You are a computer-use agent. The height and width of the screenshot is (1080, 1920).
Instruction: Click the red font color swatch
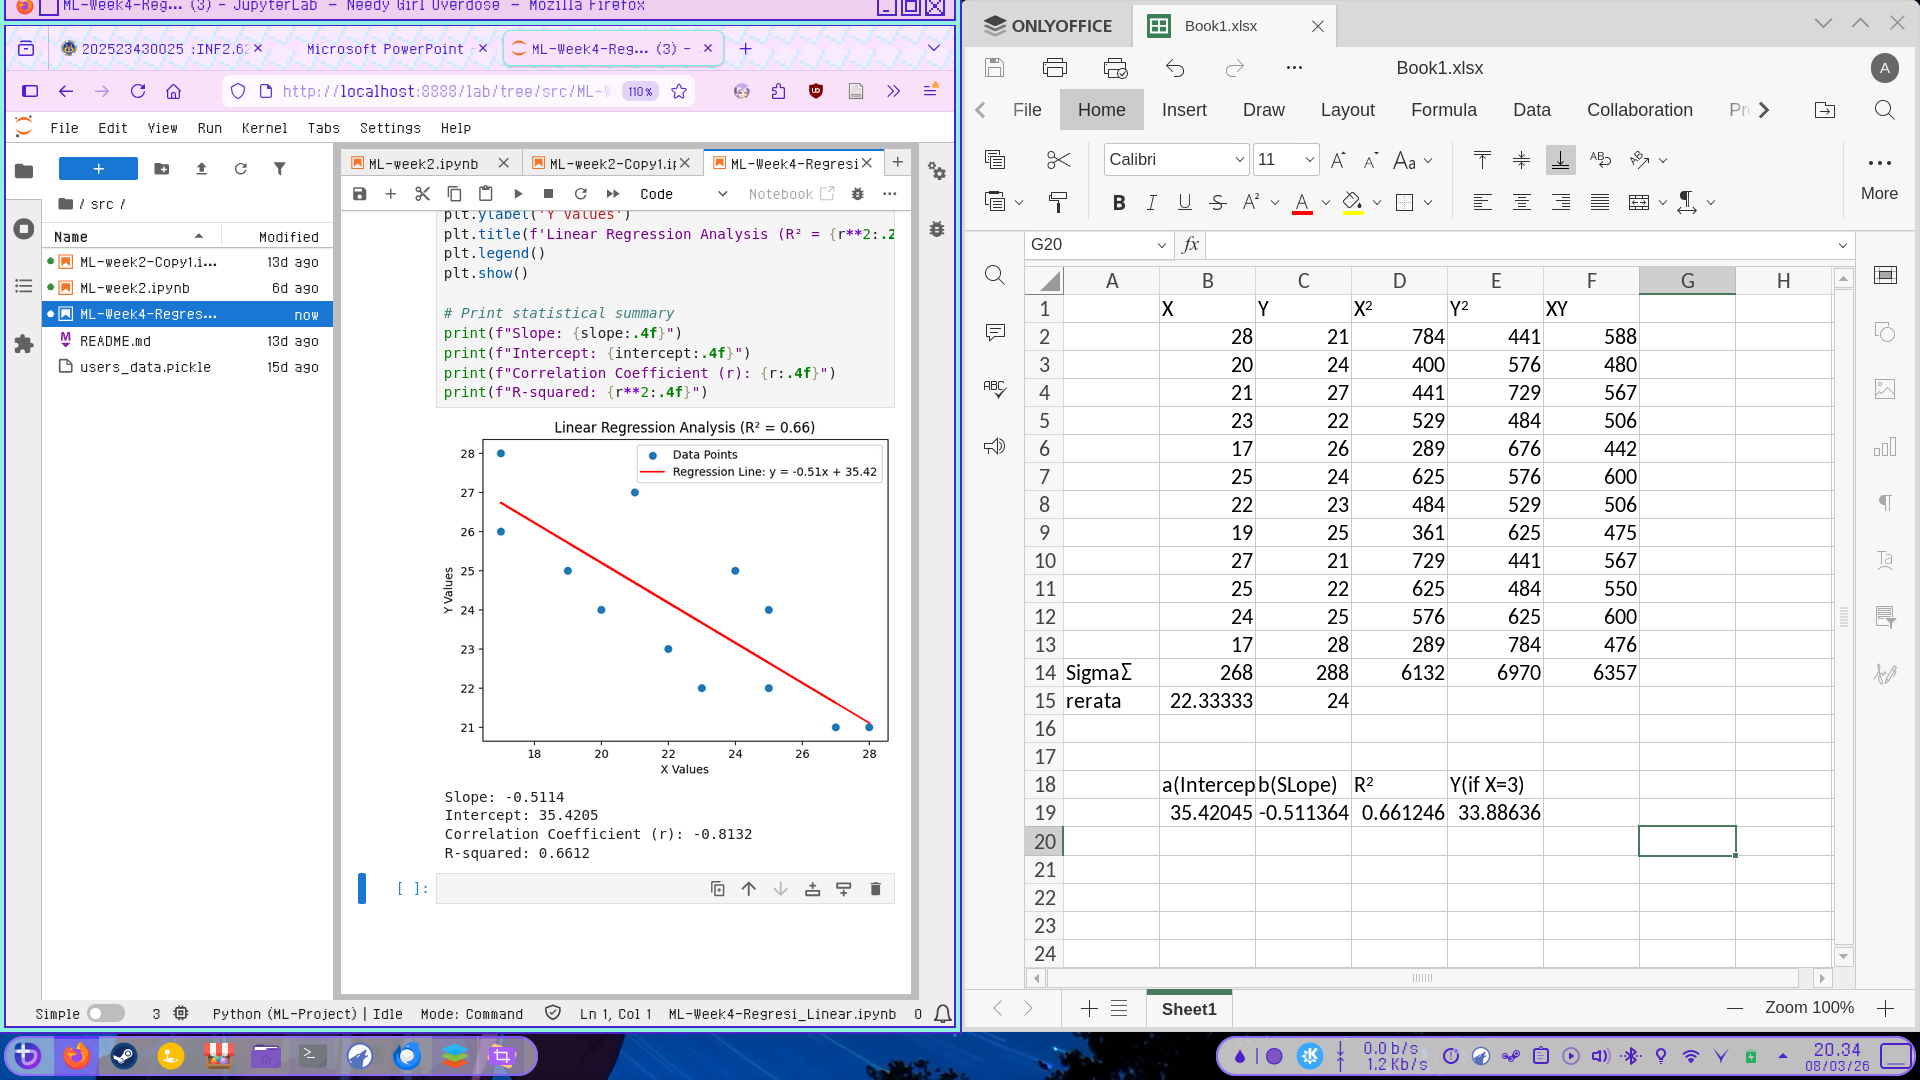pos(1302,203)
